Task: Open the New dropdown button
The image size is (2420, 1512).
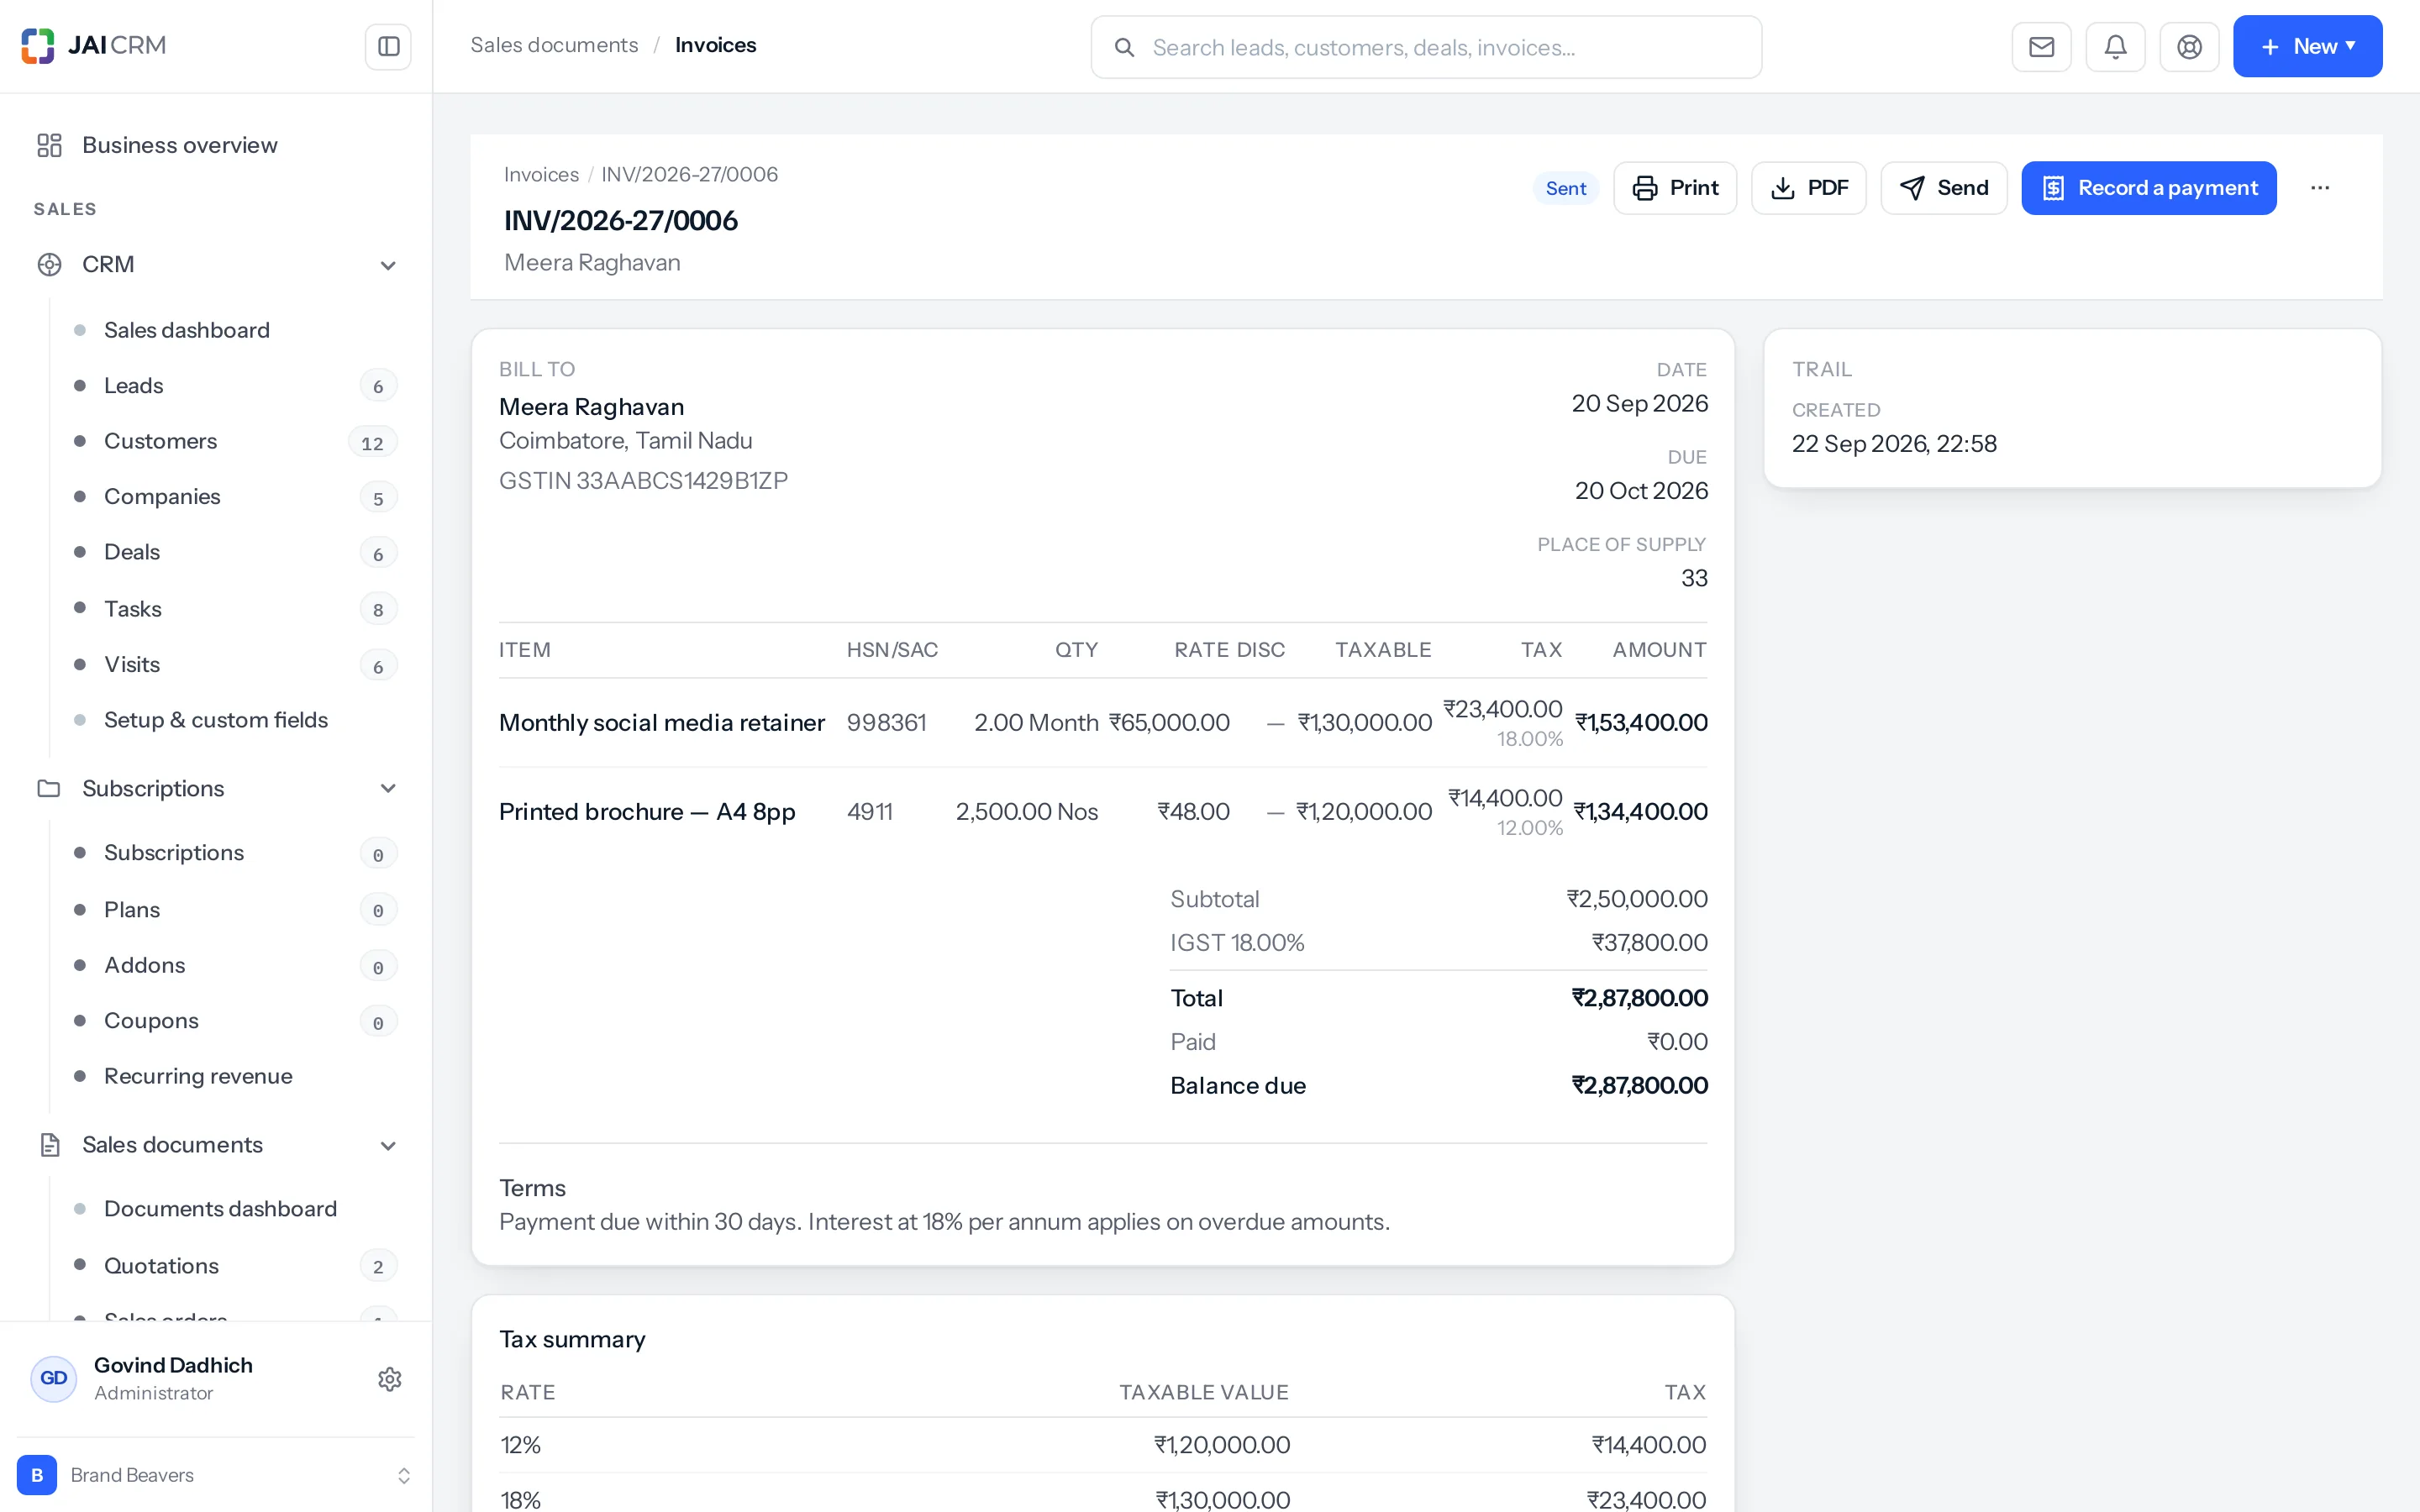Action: click(2307, 46)
